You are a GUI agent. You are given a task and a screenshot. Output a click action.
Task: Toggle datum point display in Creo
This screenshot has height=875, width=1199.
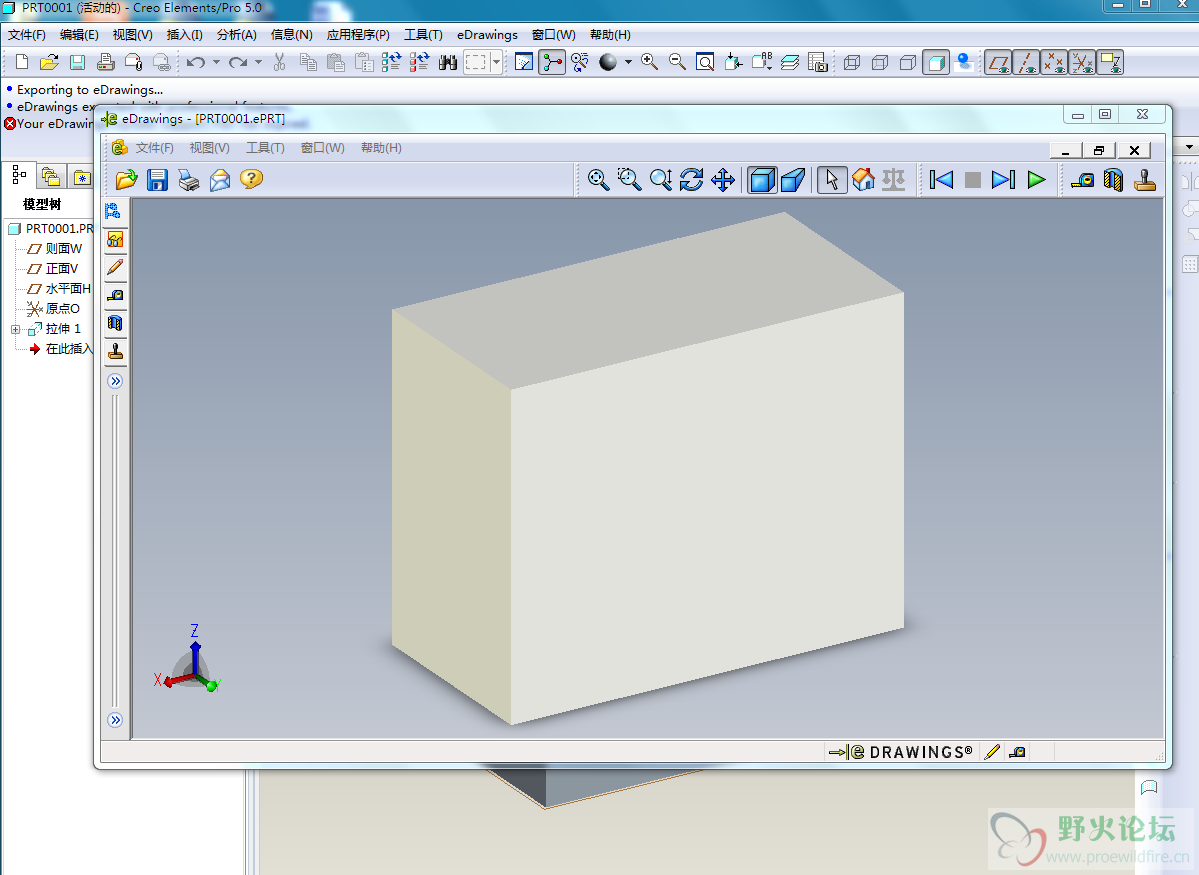(x=1054, y=62)
